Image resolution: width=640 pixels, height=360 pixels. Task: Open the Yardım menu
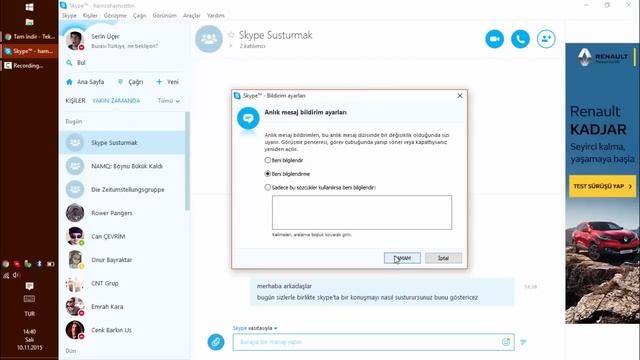pos(216,16)
